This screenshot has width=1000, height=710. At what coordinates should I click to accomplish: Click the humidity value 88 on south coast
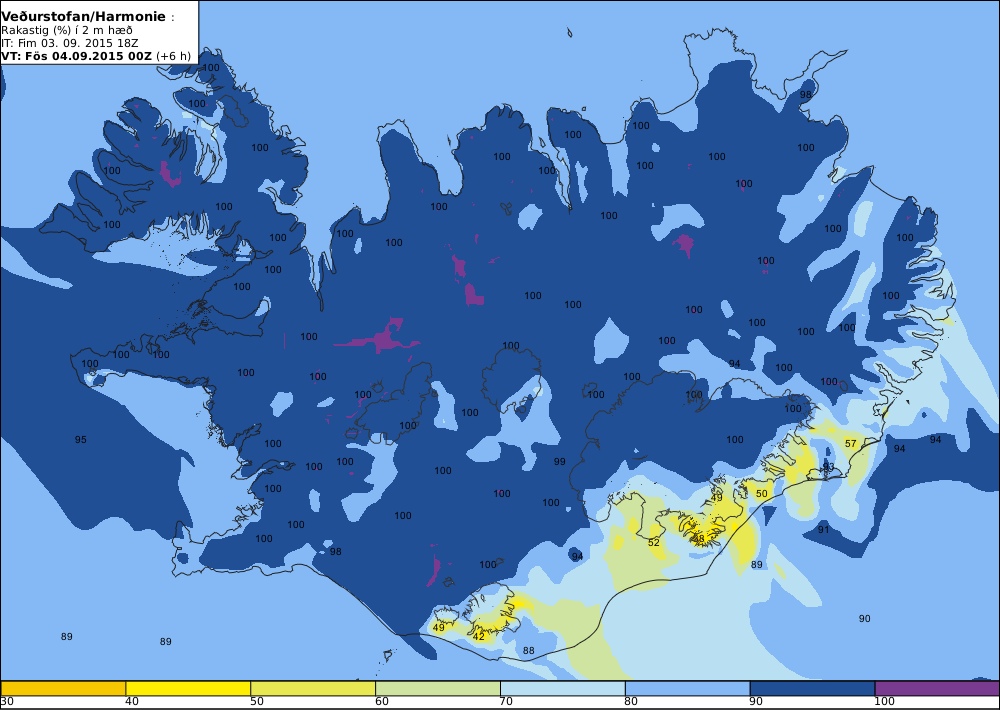529,651
